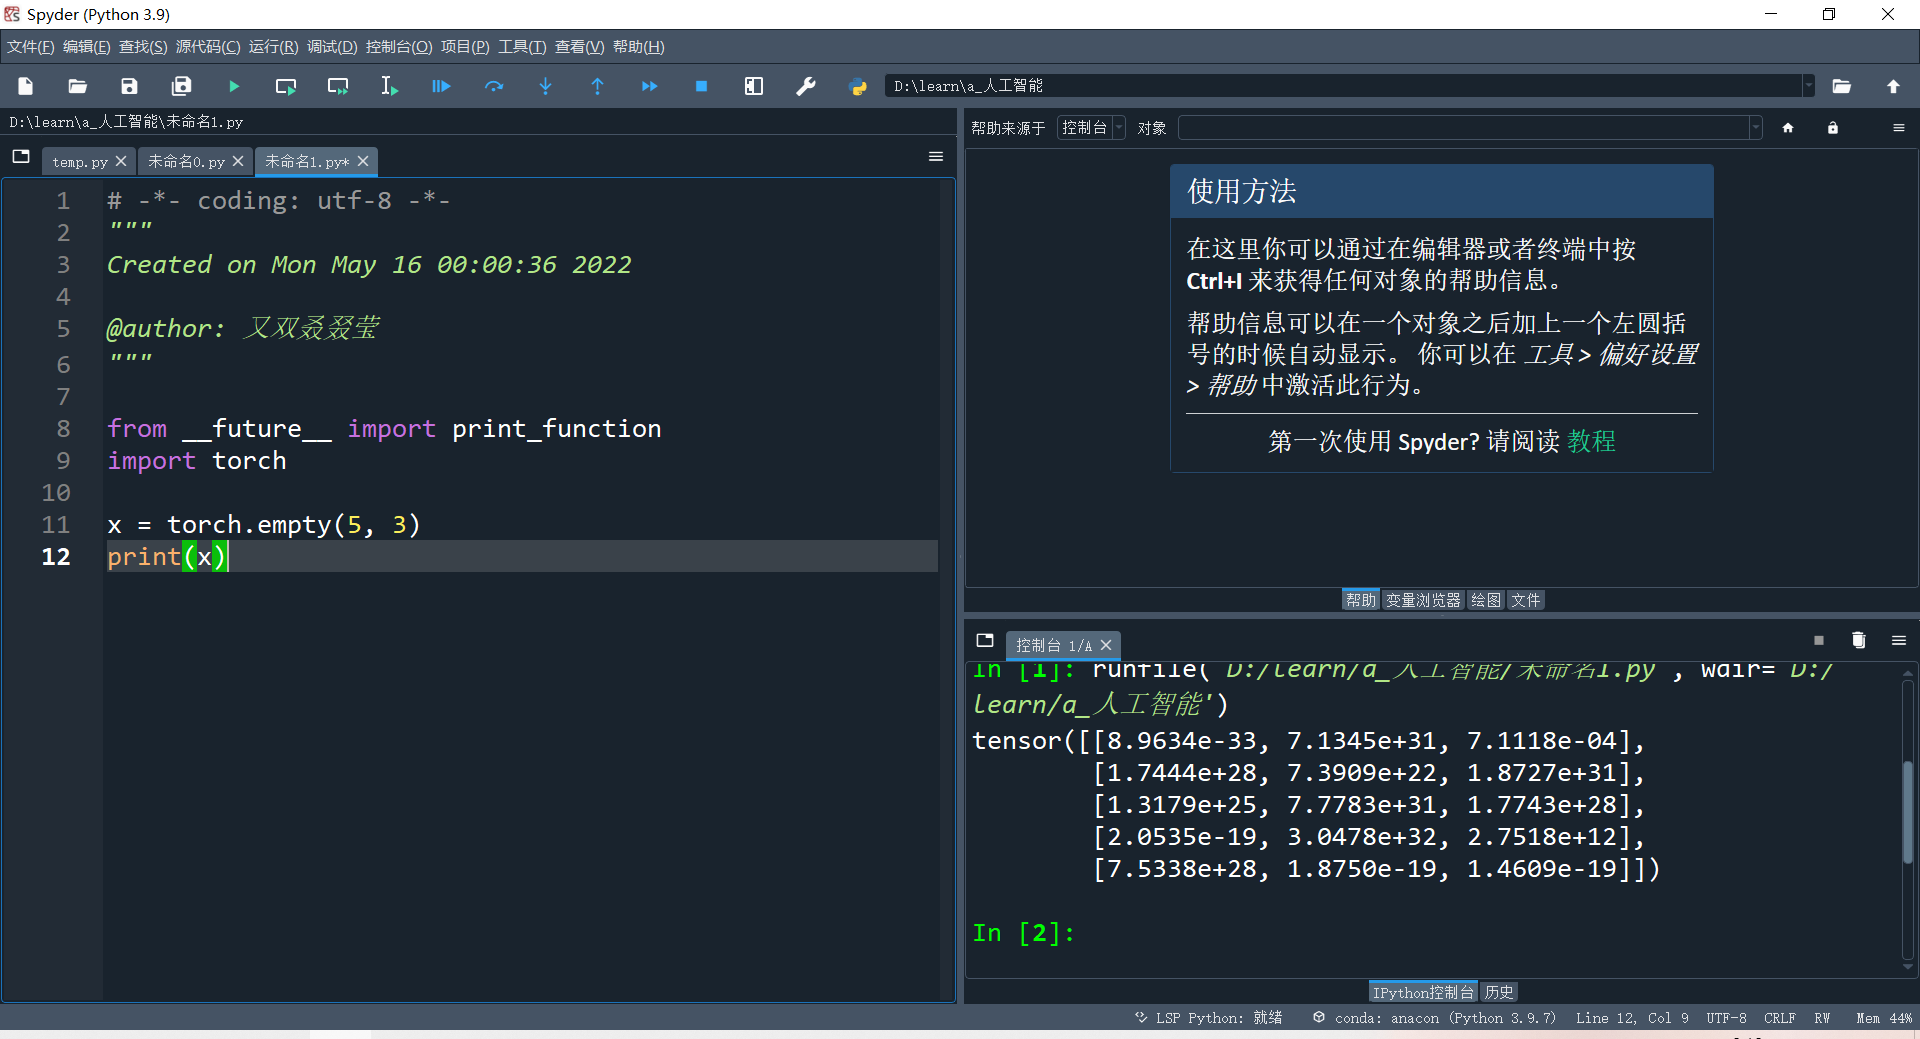This screenshot has width=1920, height=1039.
Task: Open Preferences via the wrench icon
Action: click(806, 86)
